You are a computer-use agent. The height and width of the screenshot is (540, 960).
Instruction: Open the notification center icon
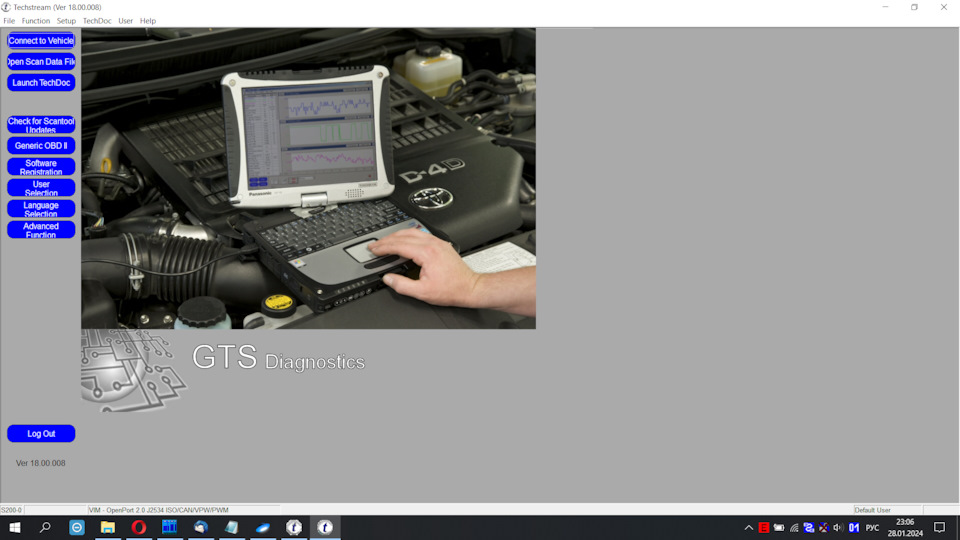tap(940, 528)
